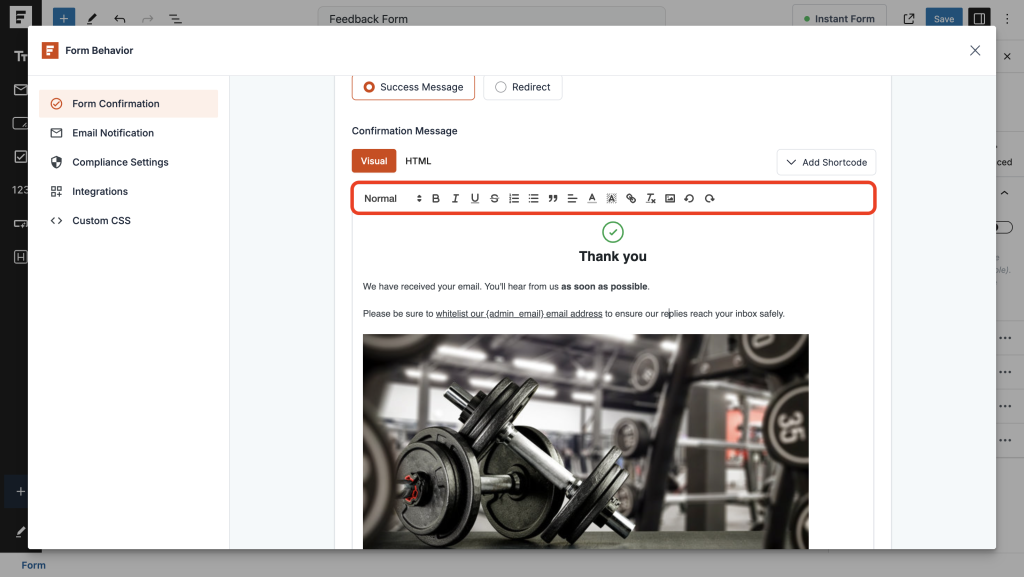This screenshot has height=577, width=1024.
Task: Open the three-dot options menu top right
Action: [x=1005, y=17]
